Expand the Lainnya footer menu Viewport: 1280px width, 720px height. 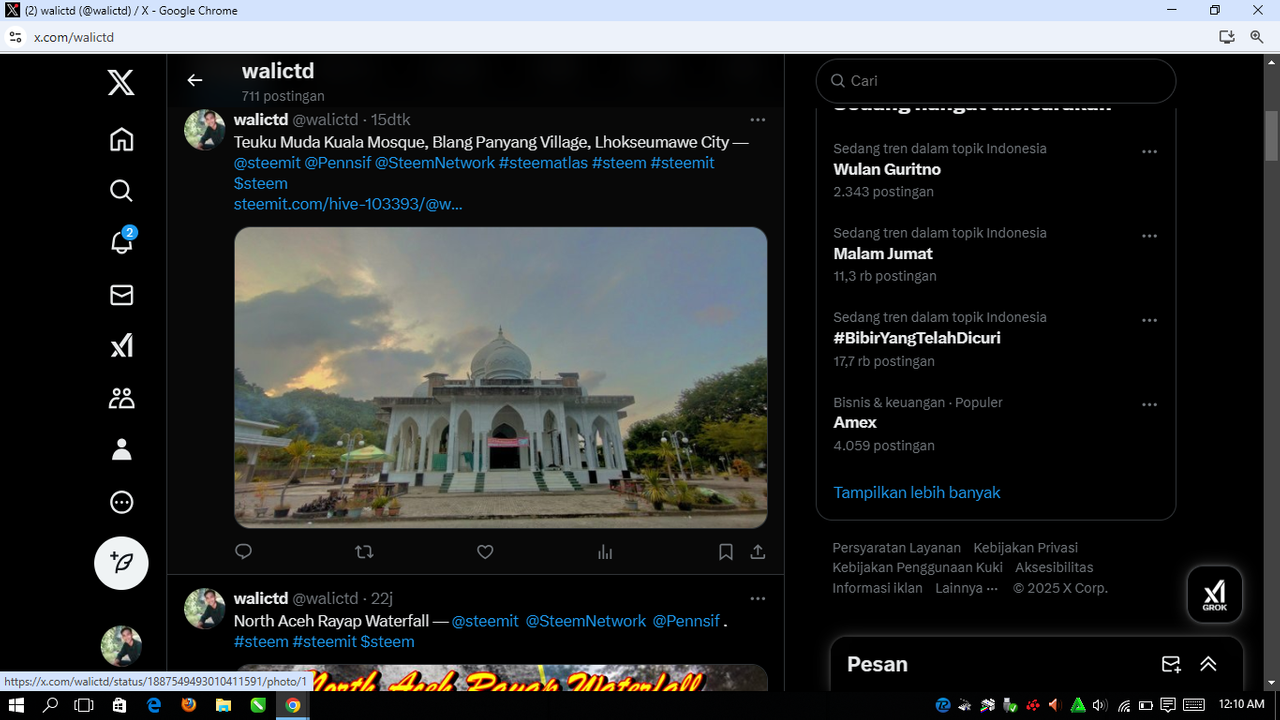[967, 588]
